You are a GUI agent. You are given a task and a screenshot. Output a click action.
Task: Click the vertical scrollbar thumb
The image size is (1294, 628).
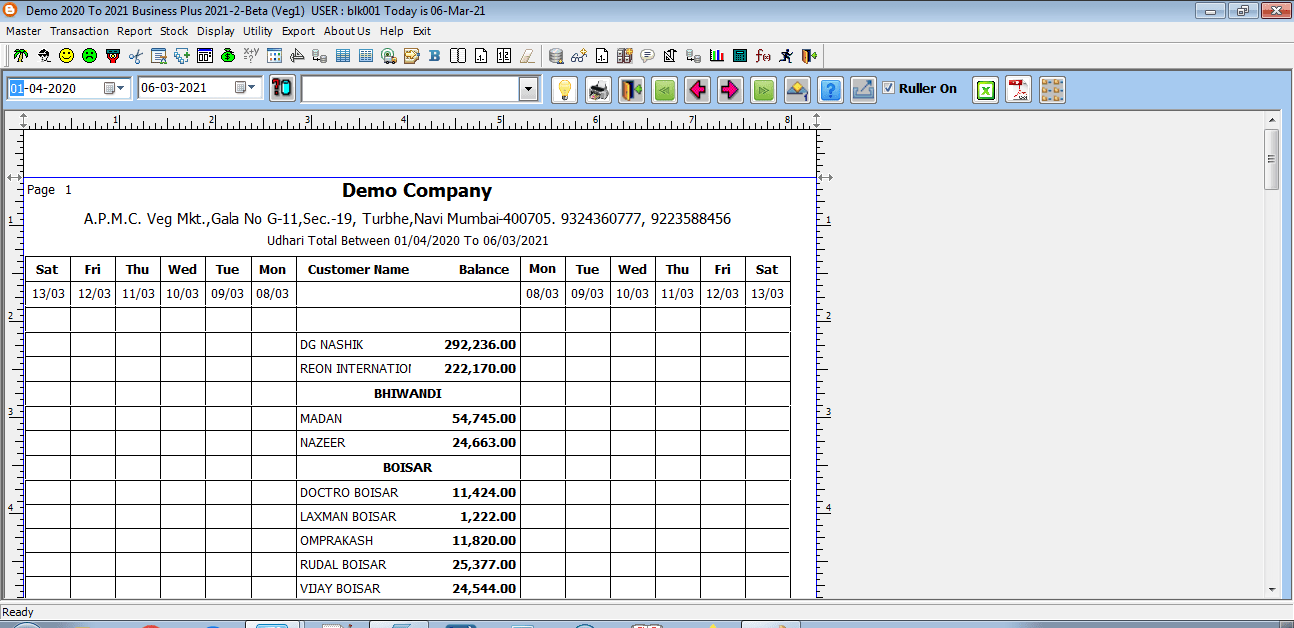click(1271, 158)
